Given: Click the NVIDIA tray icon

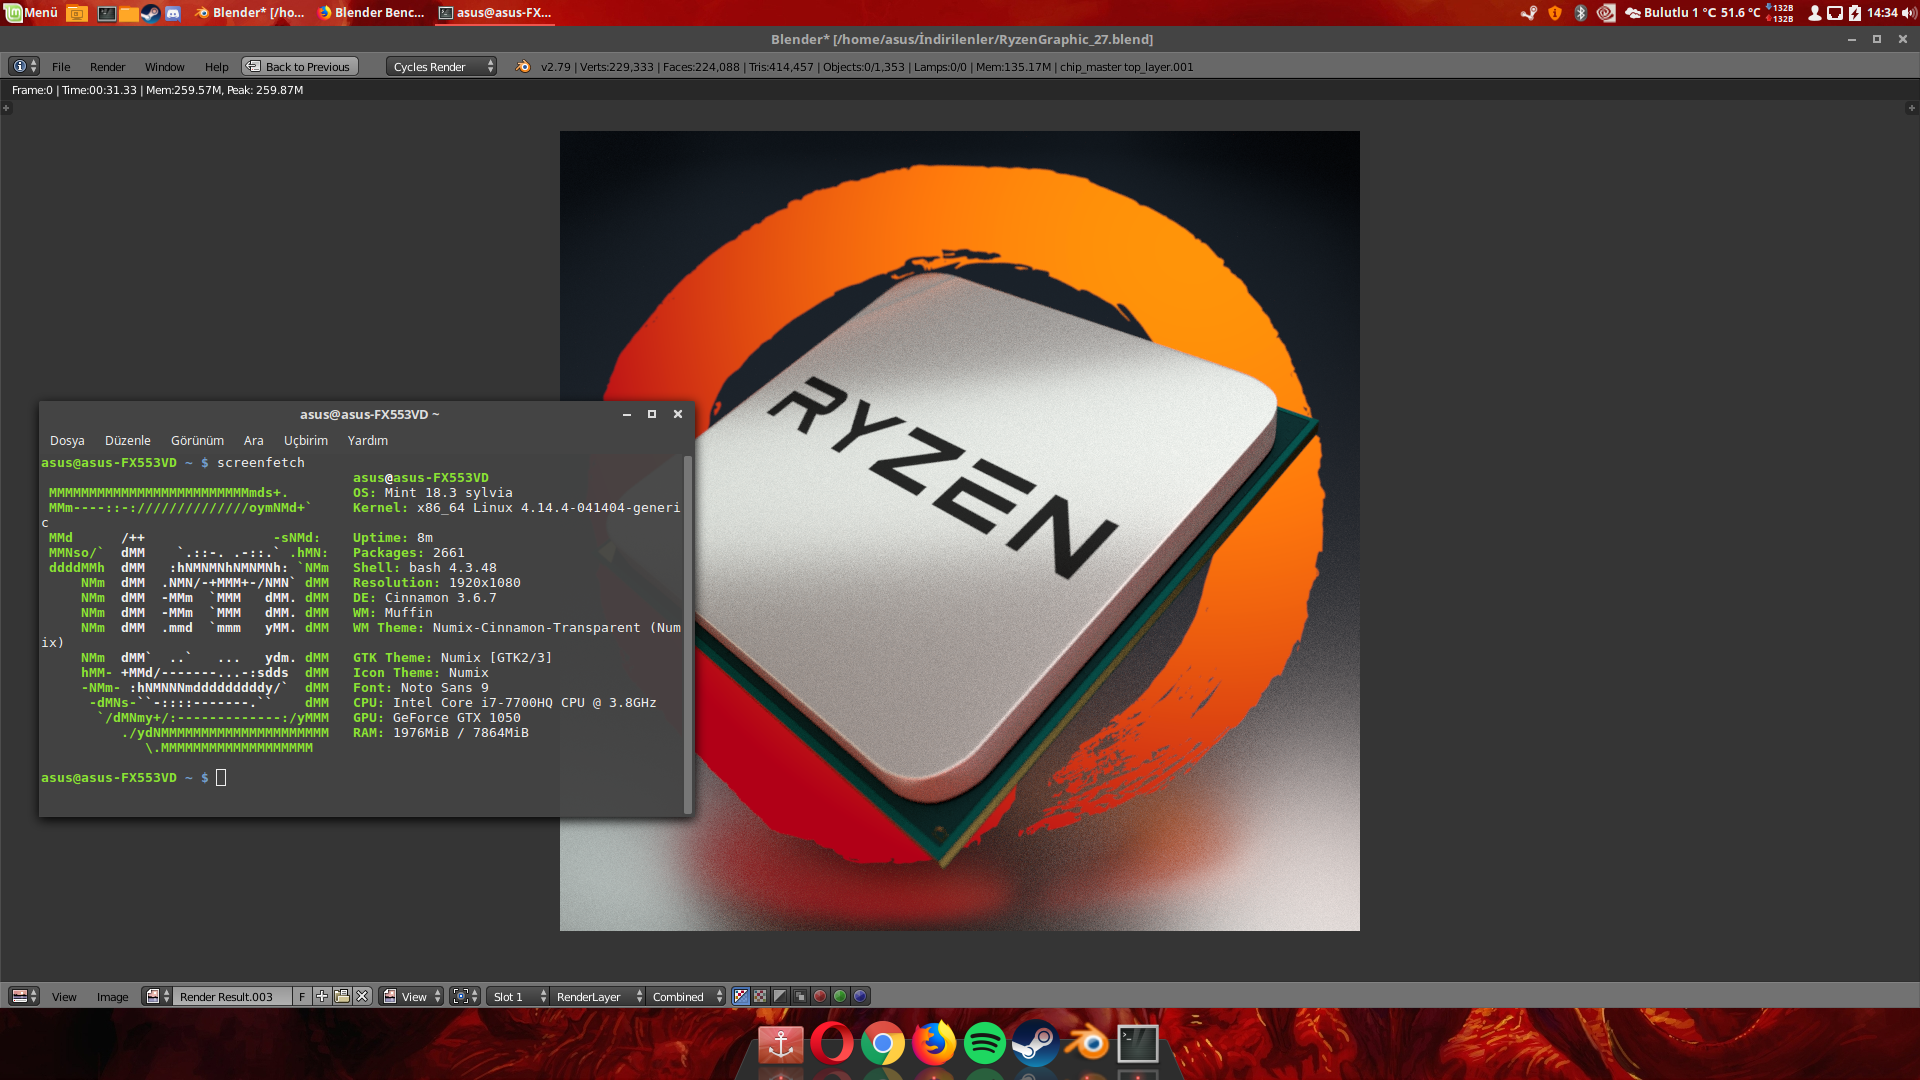Looking at the screenshot, I should coord(1606,13).
